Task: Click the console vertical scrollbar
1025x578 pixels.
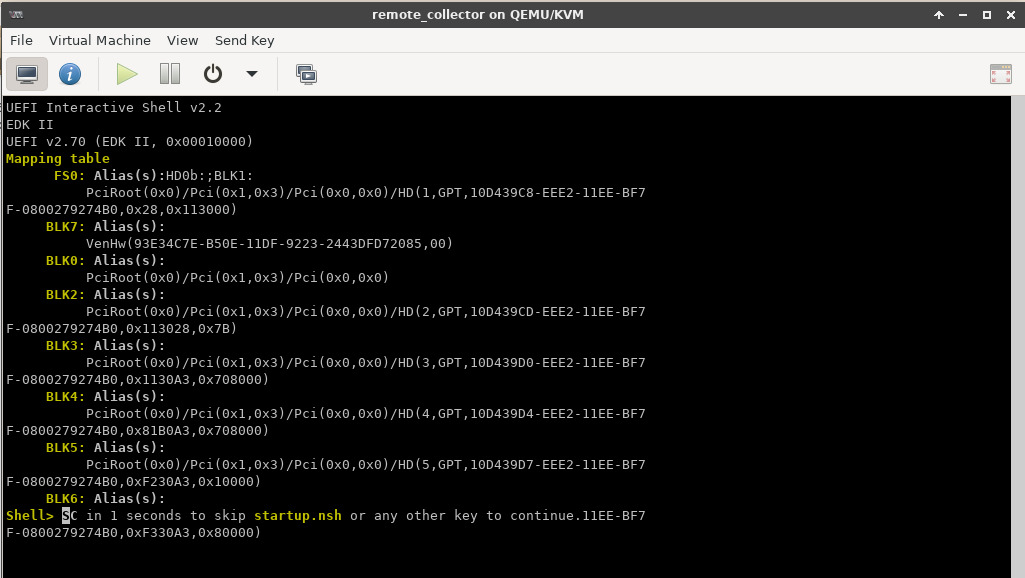Action: click(x=1018, y=337)
